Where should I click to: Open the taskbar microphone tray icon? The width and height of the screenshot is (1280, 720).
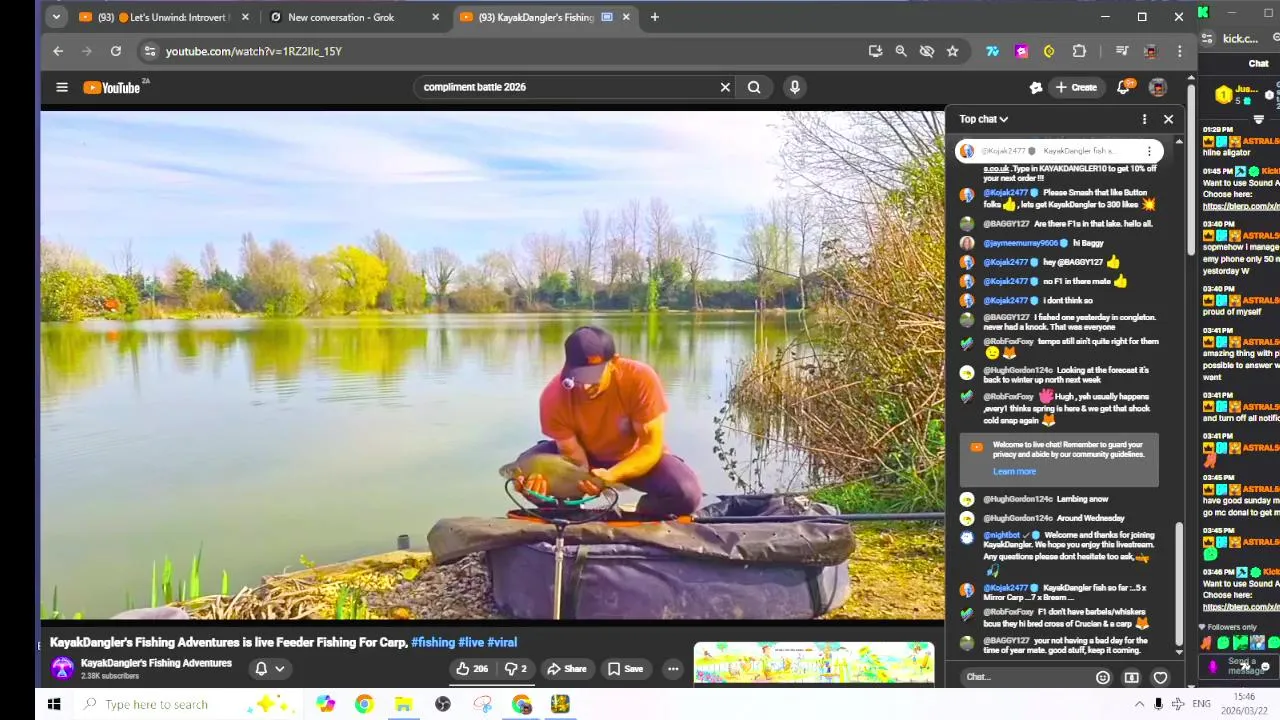click(1158, 704)
